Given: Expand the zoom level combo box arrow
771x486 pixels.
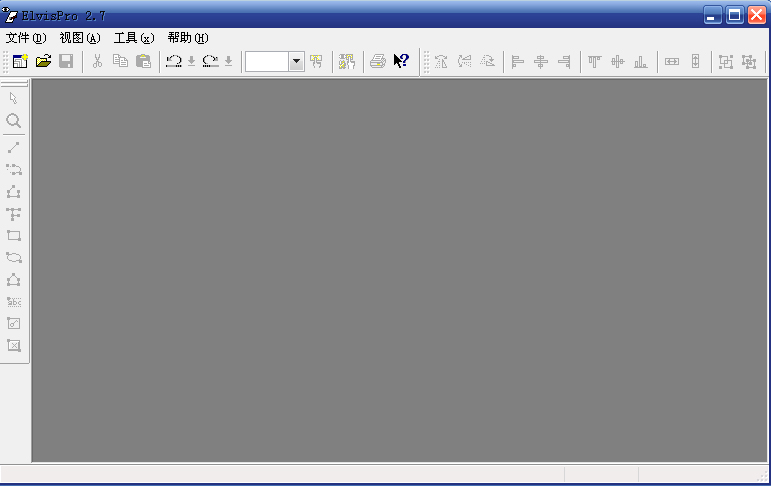Looking at the screenshot, I should tap(297, 62).
